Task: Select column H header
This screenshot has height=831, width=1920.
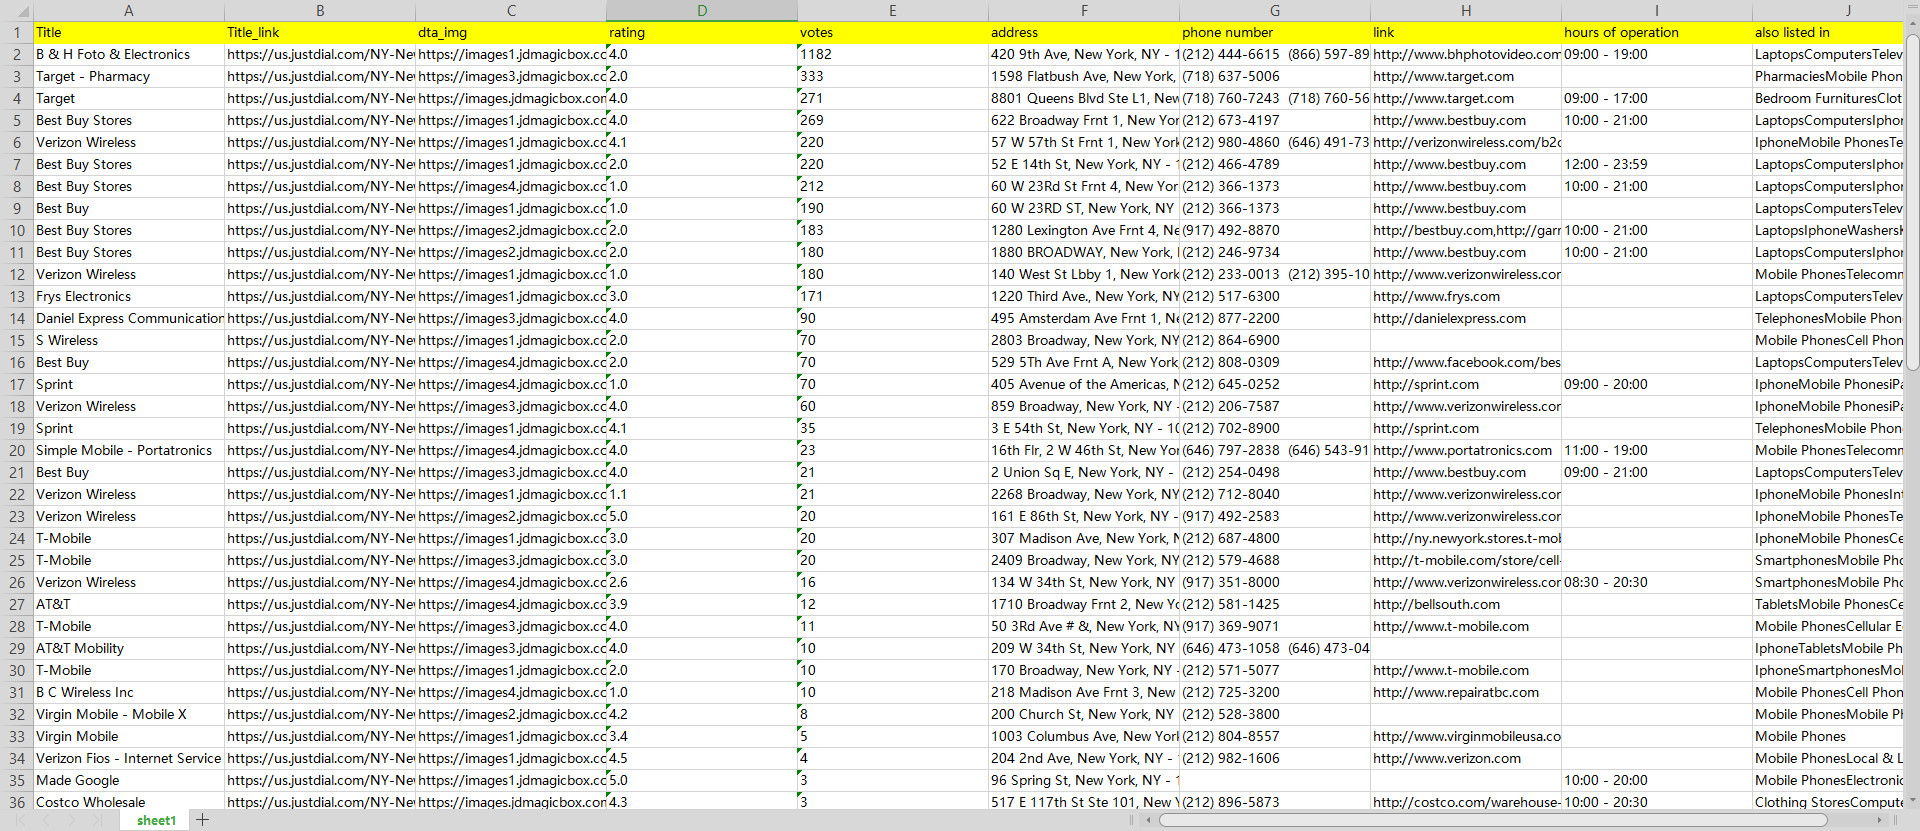Action: [x=1465, y=11]
